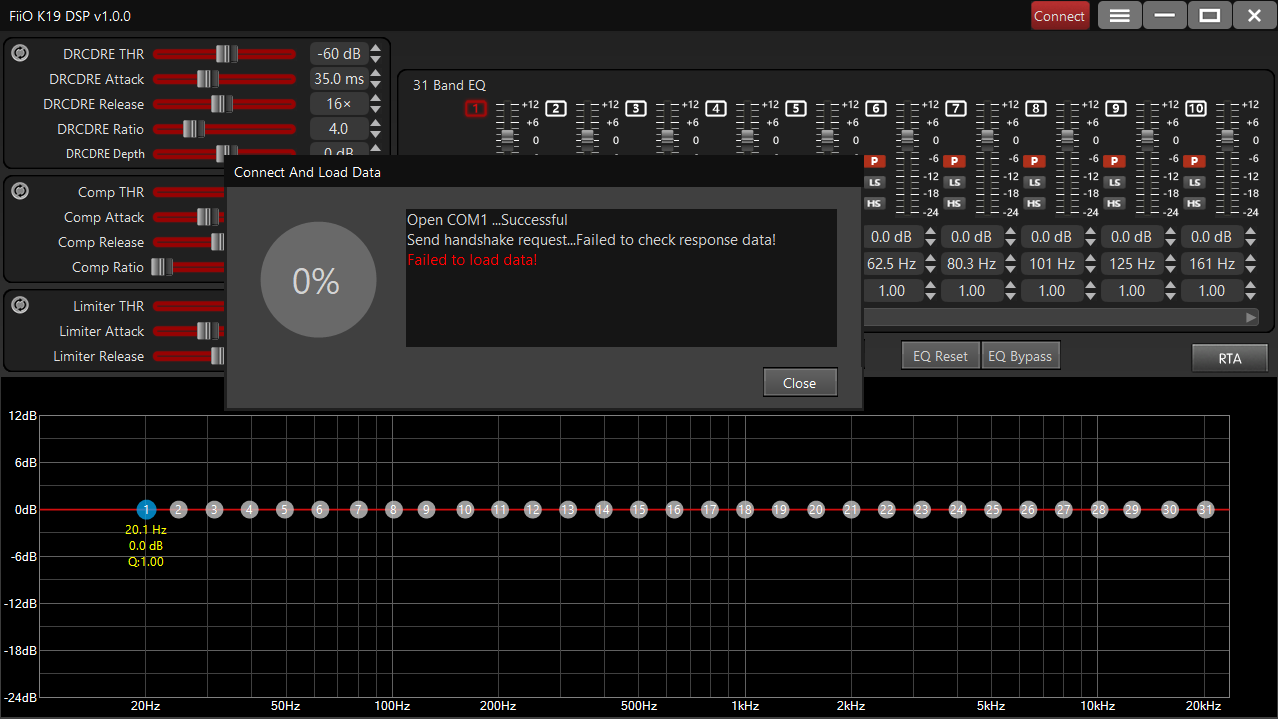Enable high shelf HS on band 10
Screen dimensions: 1278x719
(1195, 203)
